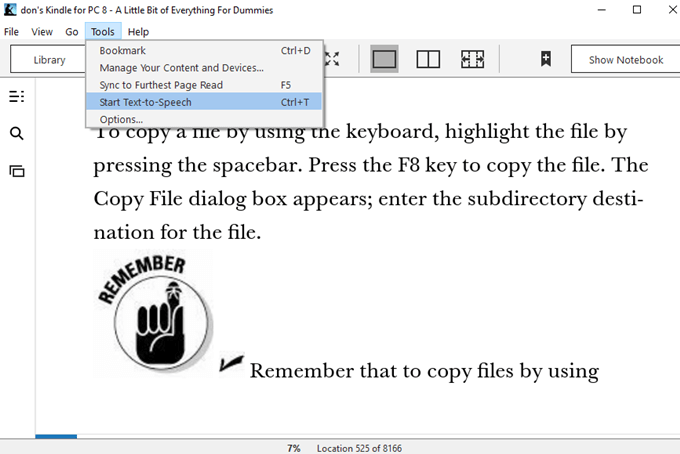Choose Bookmark from the Tools menu

tap(204, 51)
